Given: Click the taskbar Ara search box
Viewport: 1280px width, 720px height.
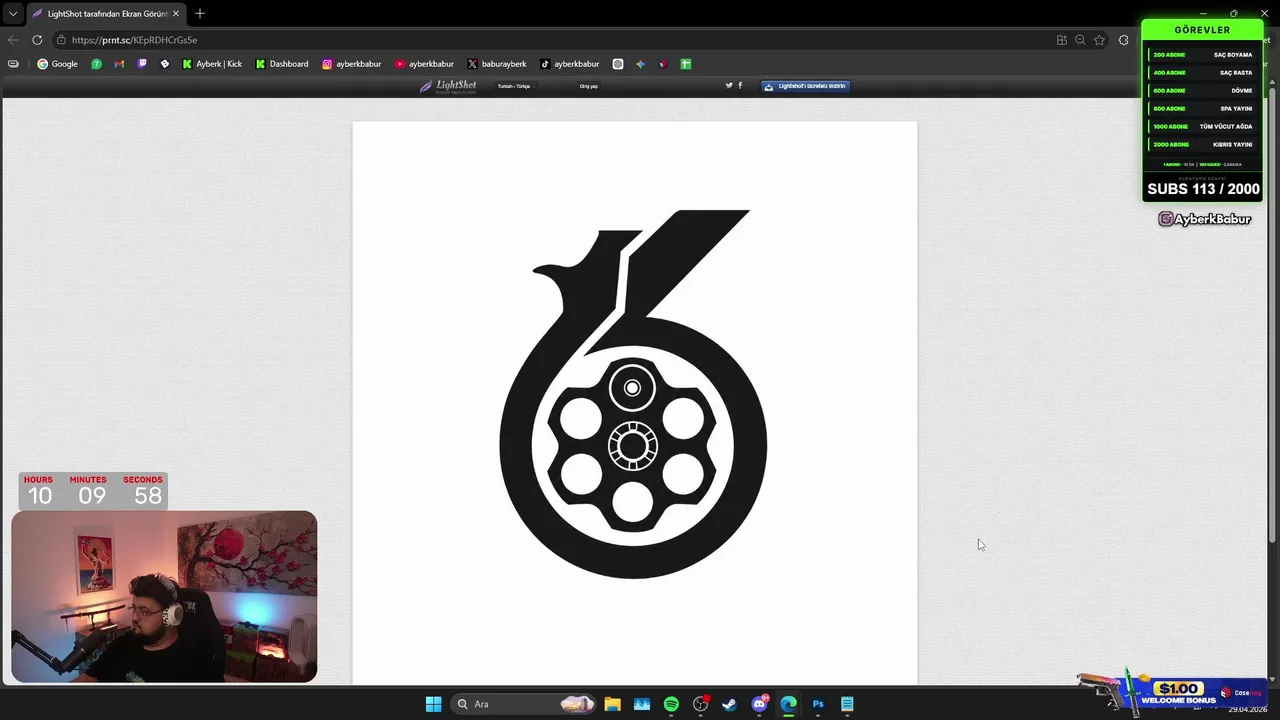Looking at the screenshot, I should [x=523, y=704].
